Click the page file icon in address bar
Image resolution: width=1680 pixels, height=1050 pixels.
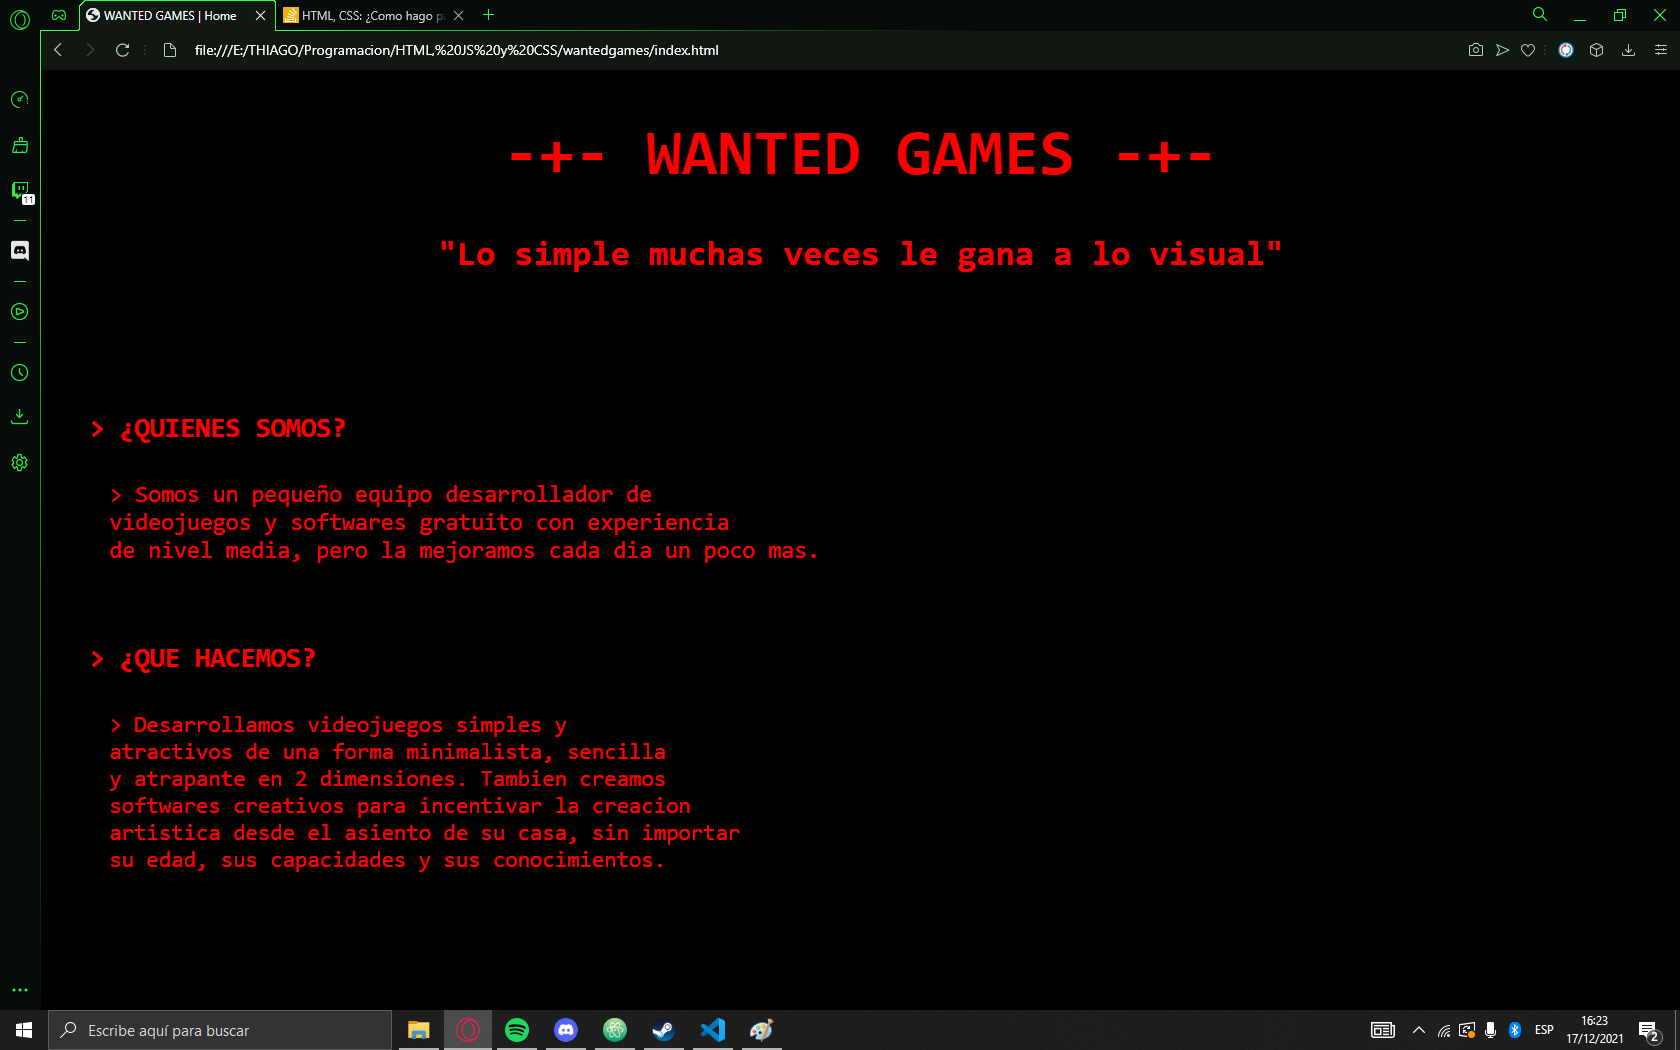coord(170,50)
